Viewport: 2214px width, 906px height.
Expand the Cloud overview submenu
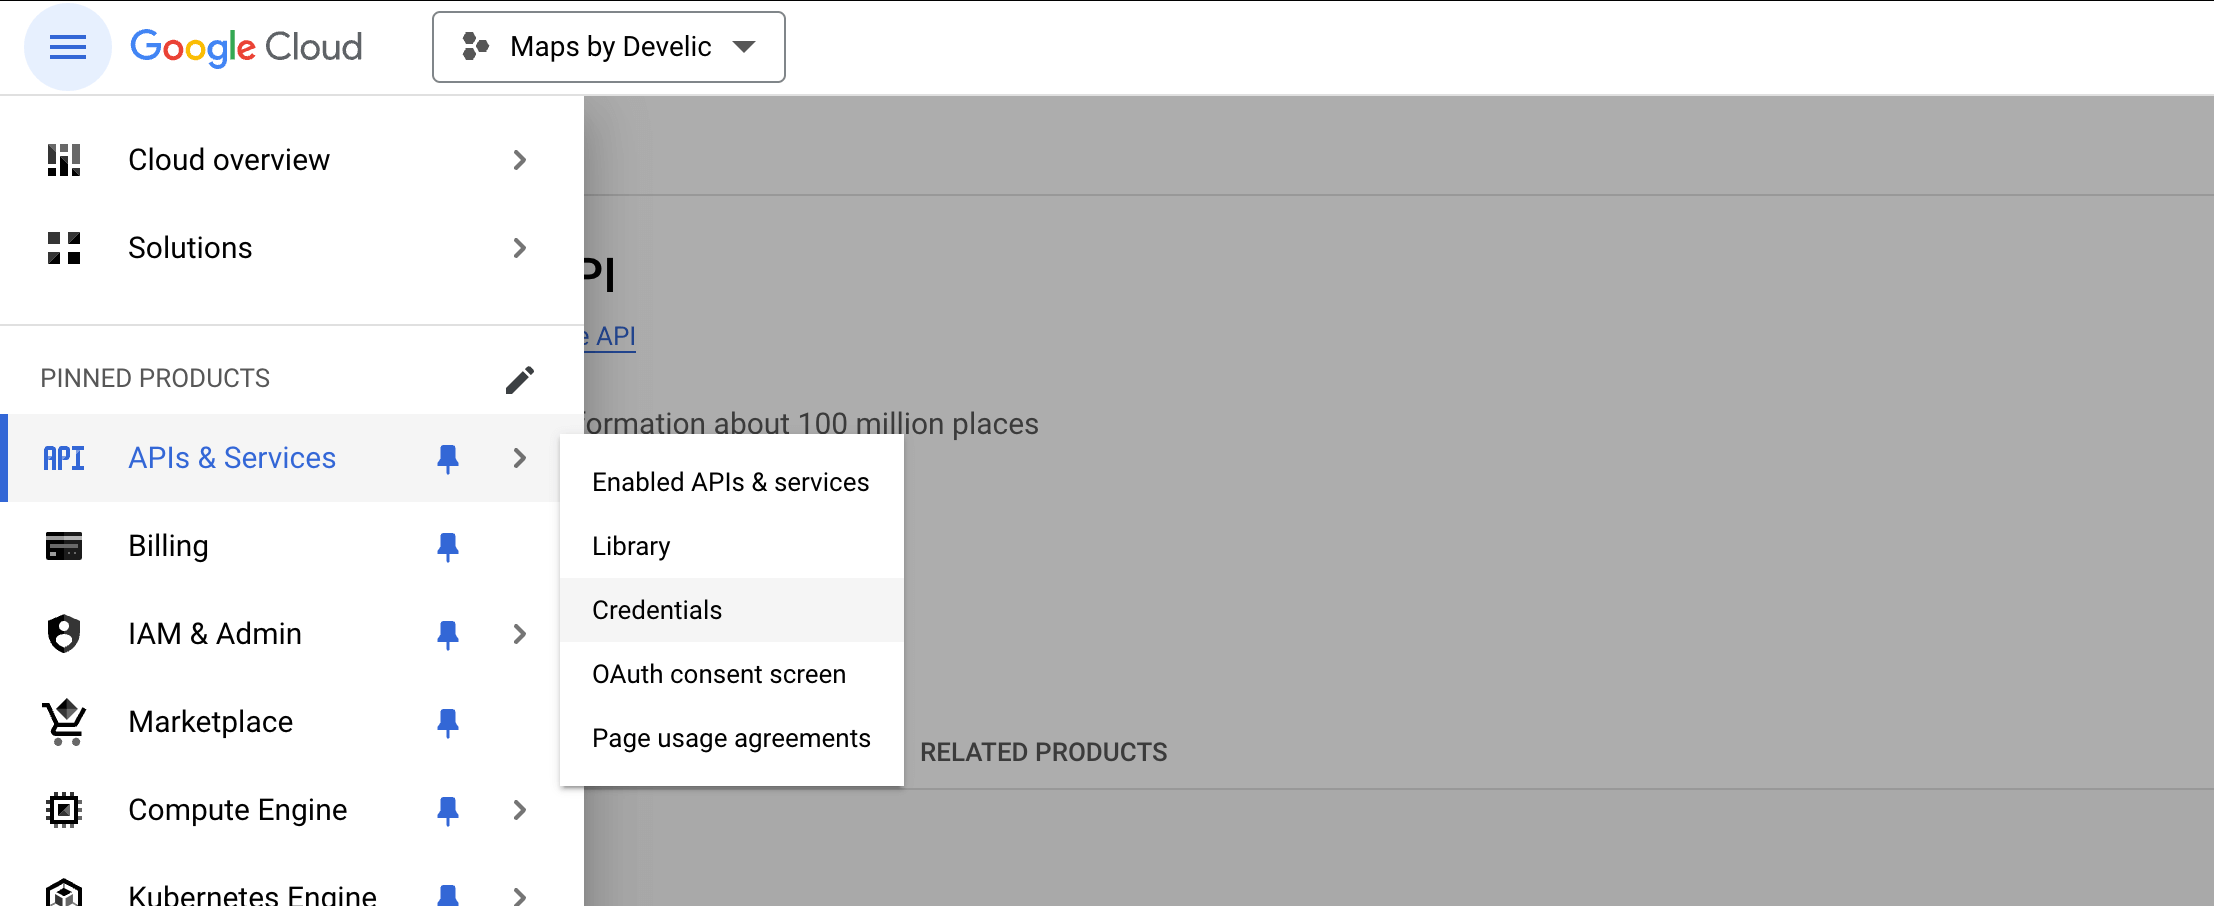pyautogui.click(x=519, y=159)
